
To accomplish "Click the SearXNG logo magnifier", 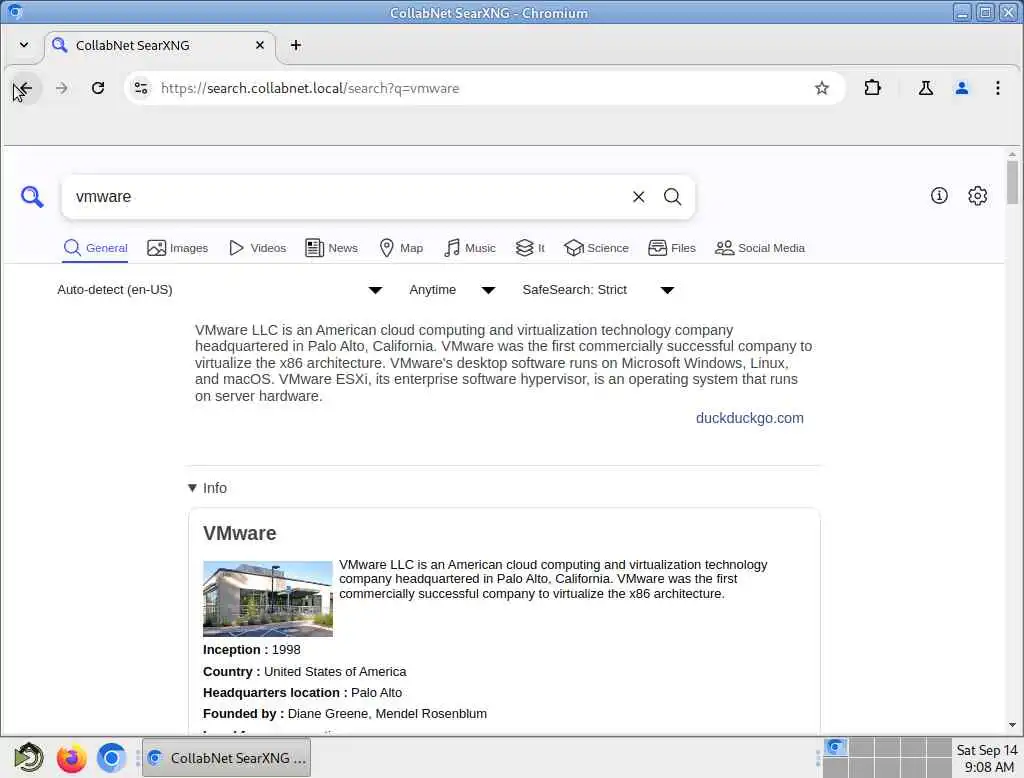I will [32, 197].
